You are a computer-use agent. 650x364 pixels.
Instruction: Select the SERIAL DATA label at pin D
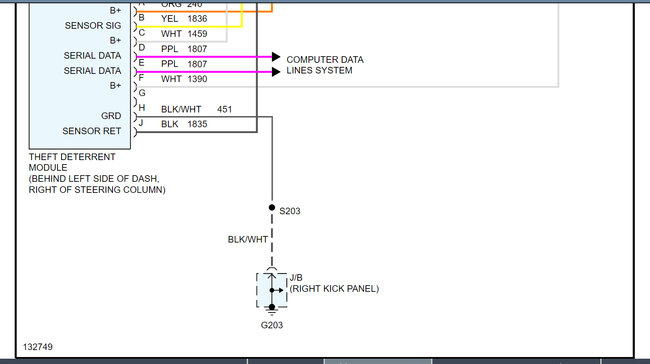[92, 56]
